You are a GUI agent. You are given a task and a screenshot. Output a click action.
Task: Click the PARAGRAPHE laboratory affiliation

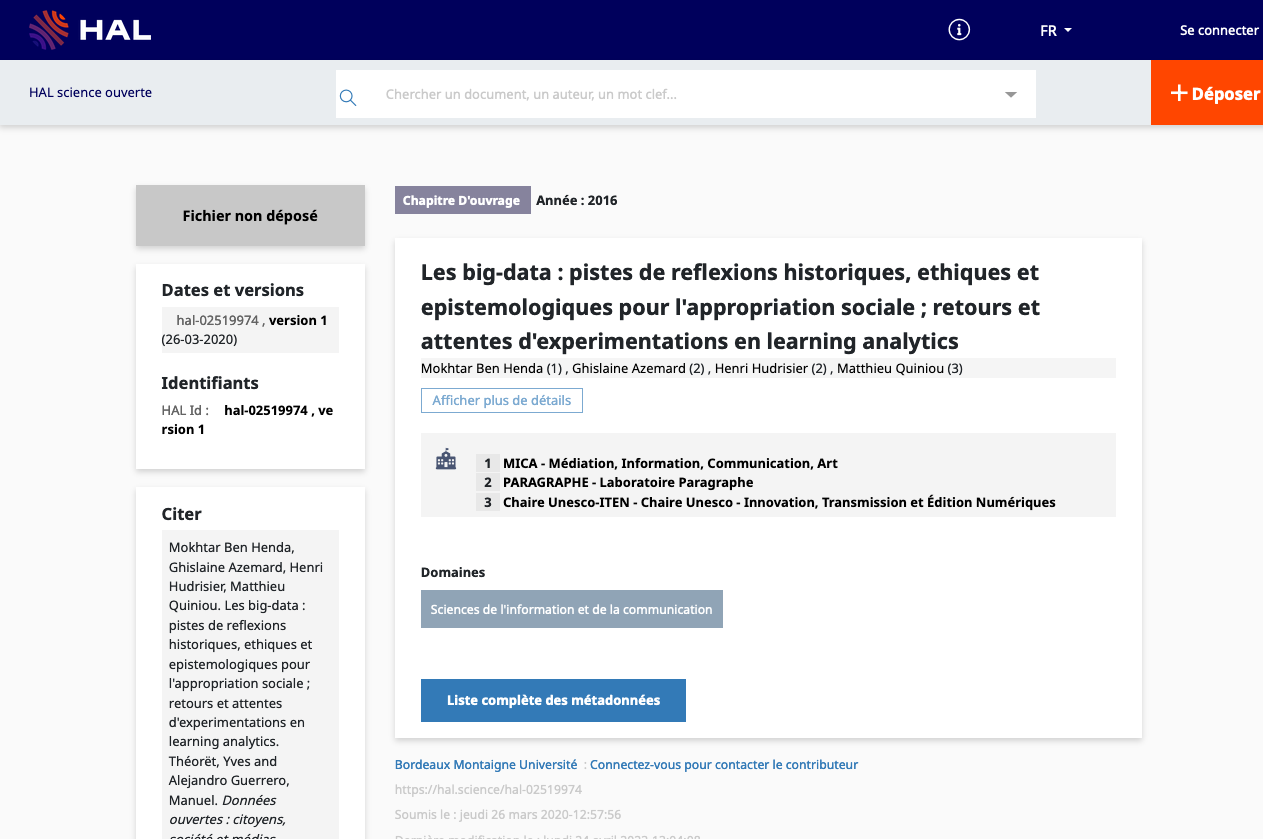tap(628, 482)
